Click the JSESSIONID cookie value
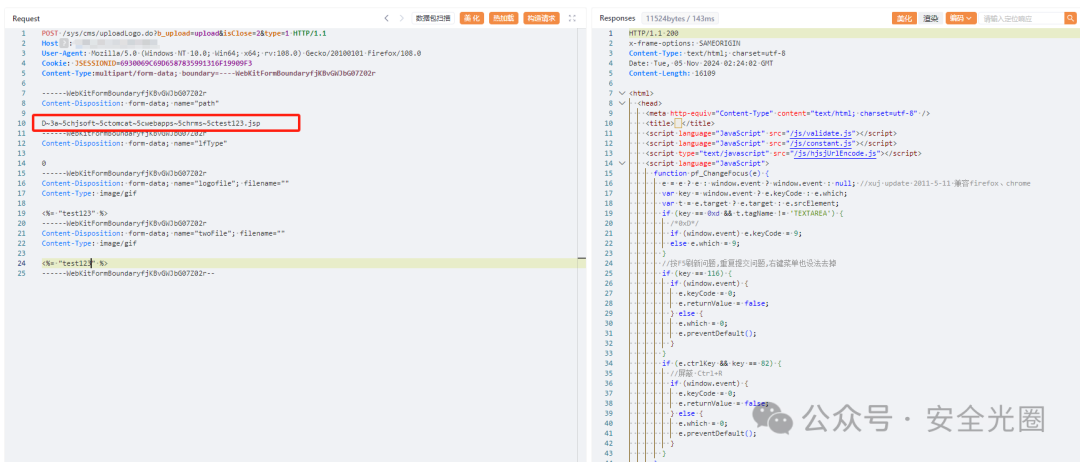The width and height of the screenshot is (1080, 462). 162,63
